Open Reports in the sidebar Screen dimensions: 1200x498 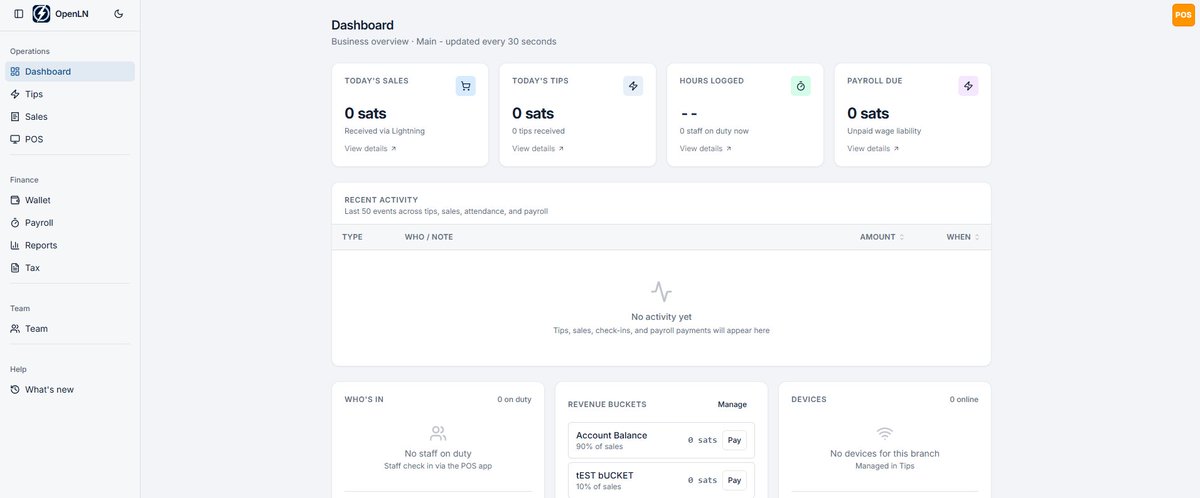pos(70,245)
